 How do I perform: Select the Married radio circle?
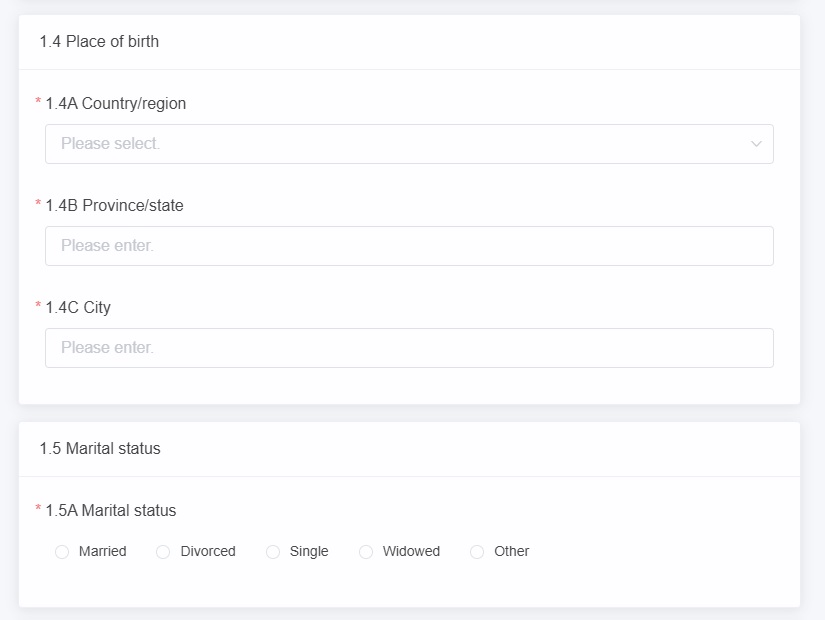tap(62, 552)
